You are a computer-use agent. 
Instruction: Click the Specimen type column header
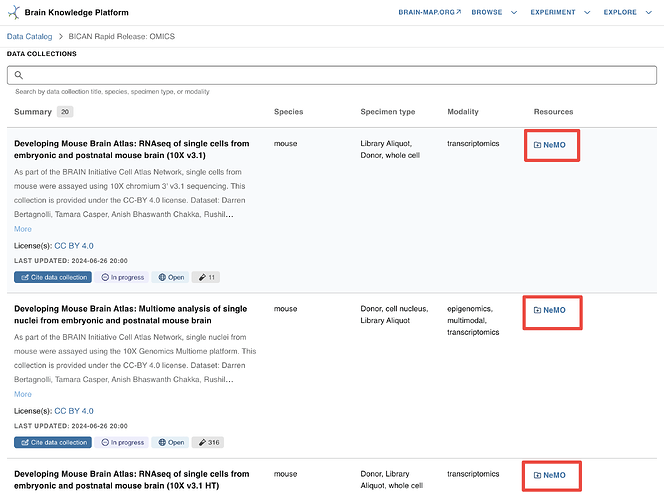387,112
